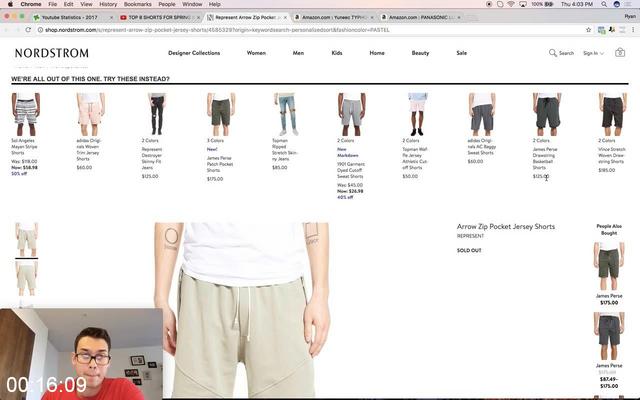Image resolution: width=640 pixels, height=400 pixels.
Task: Switch to the Youtube Statistics tab
Action: pyautogui.click(x=69, y=18)
